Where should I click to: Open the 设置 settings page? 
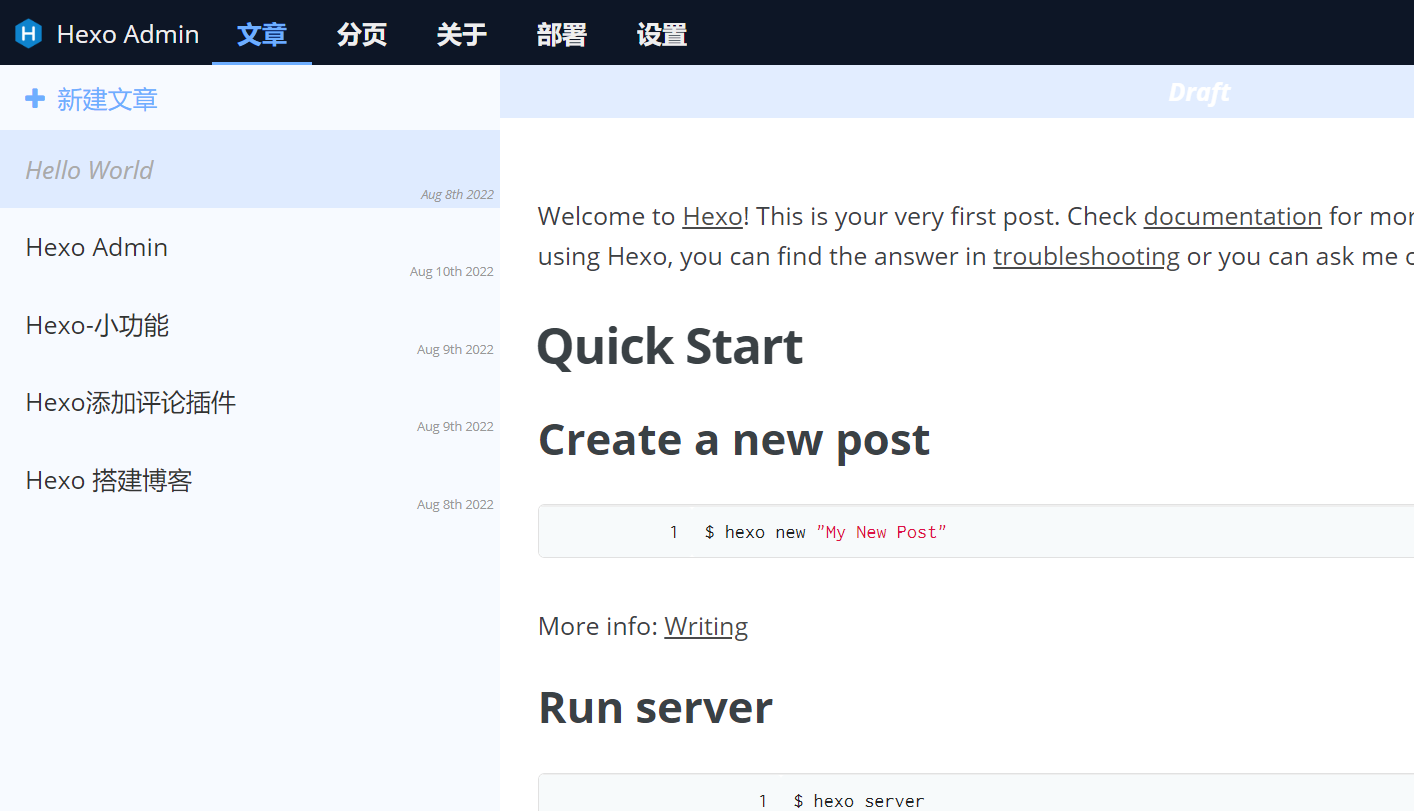[x=661, y=33]
